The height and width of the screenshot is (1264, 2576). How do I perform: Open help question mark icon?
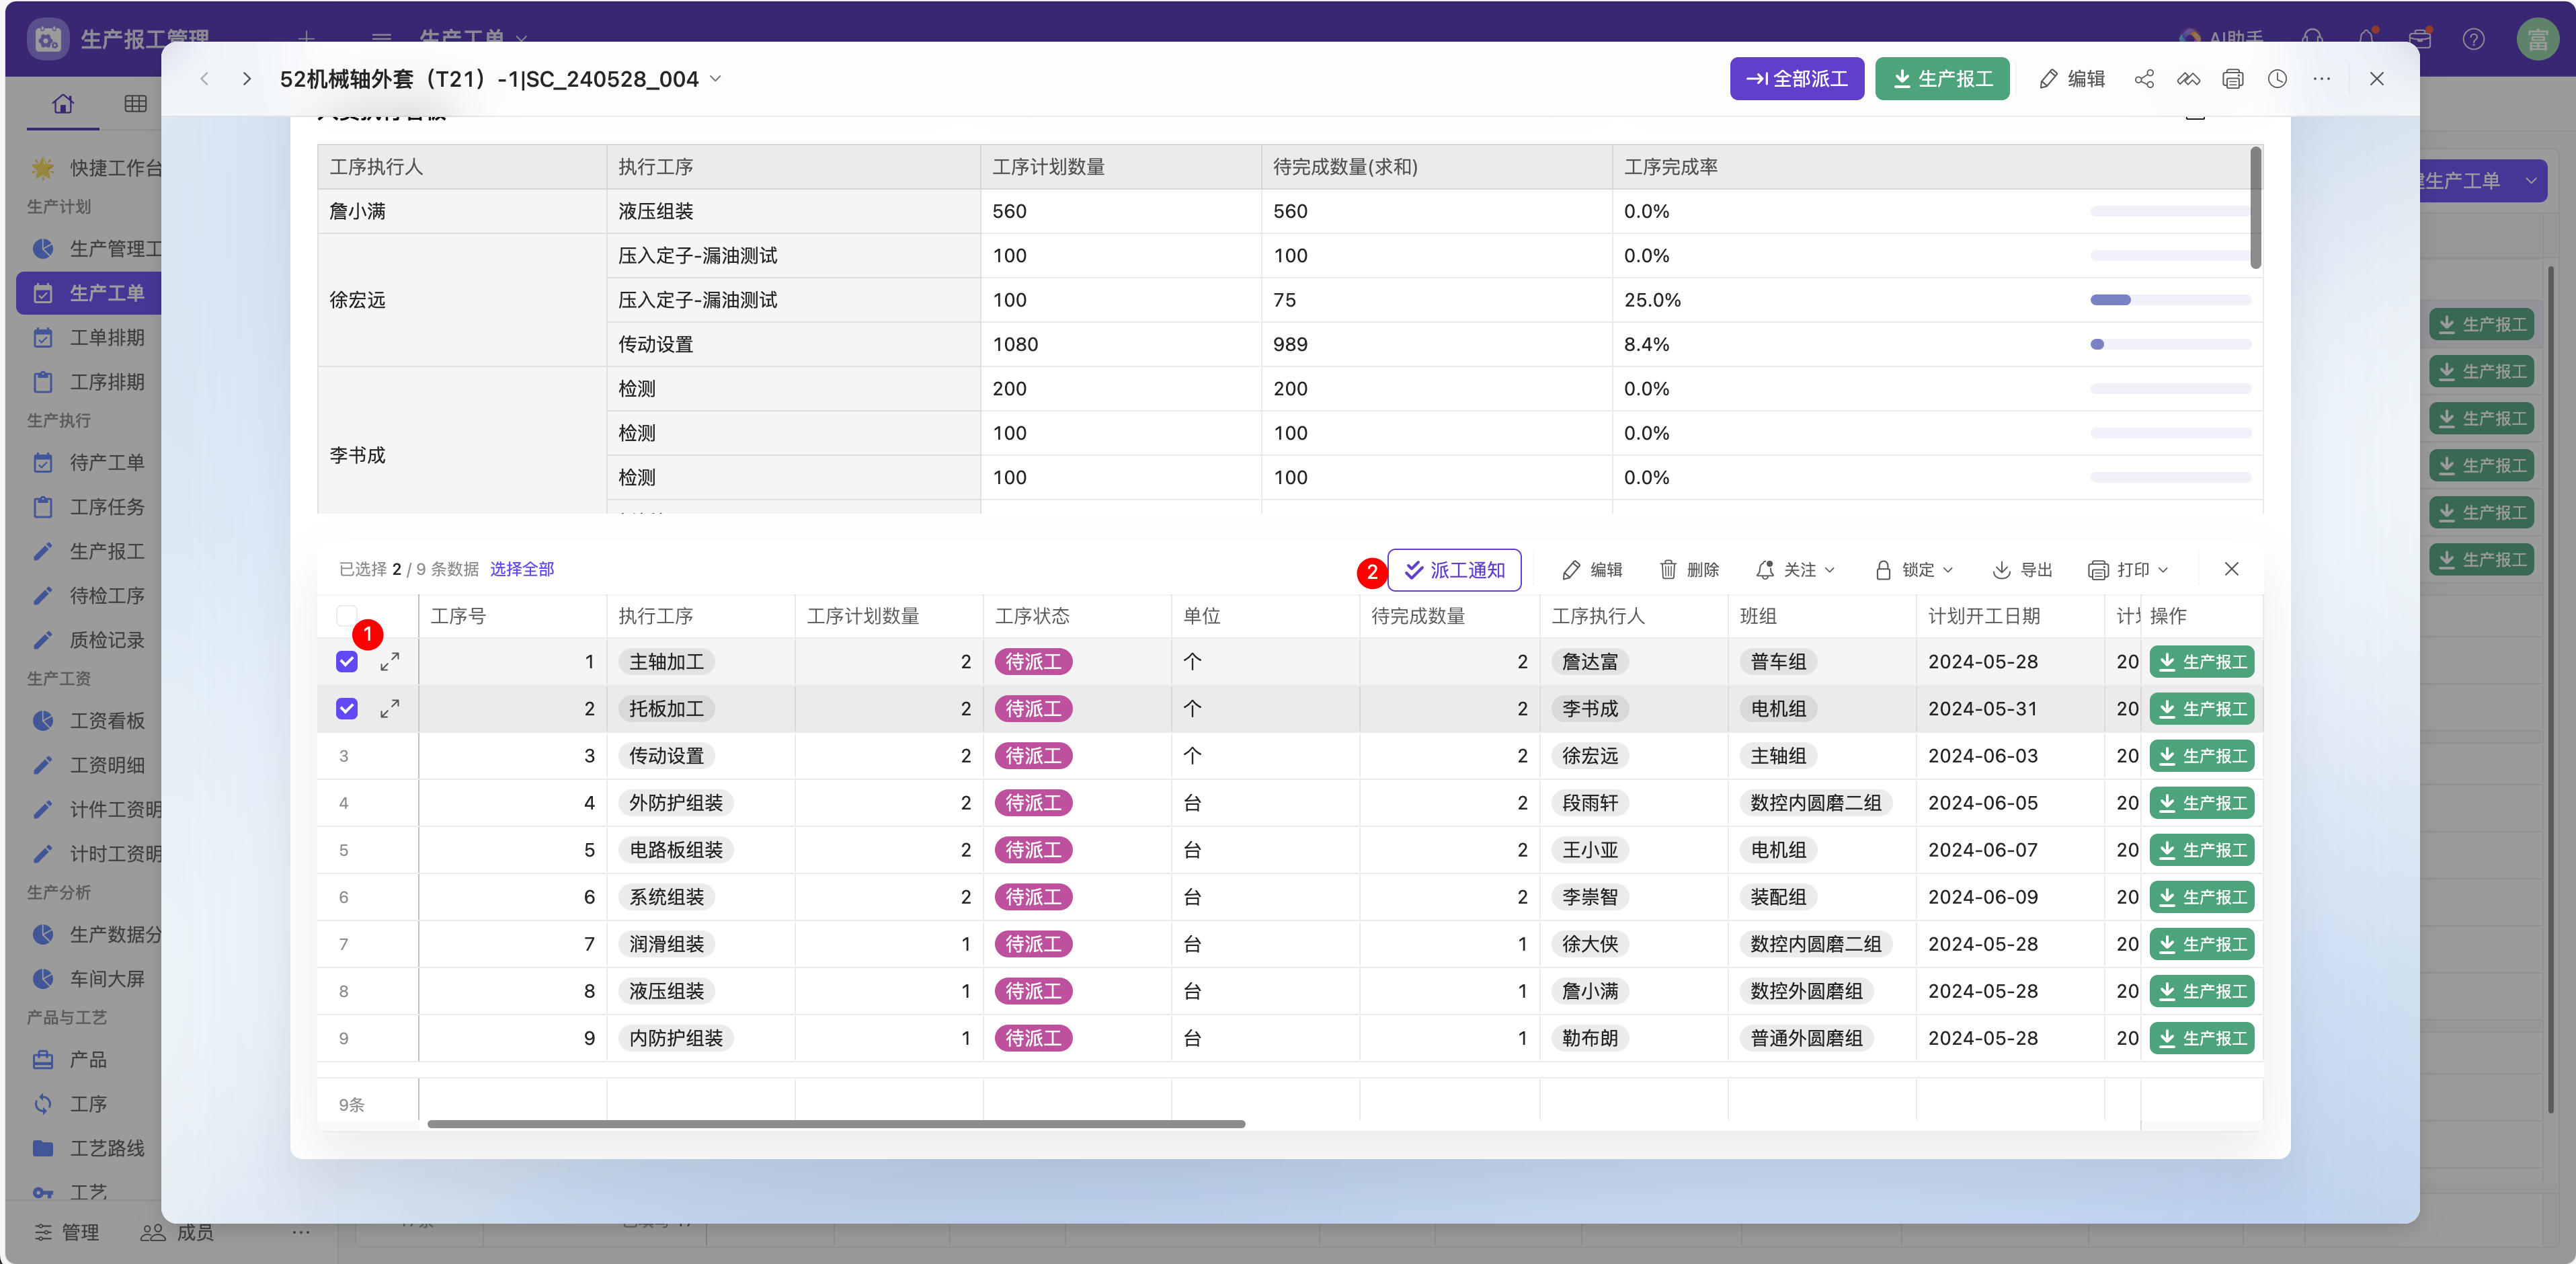2474,39
